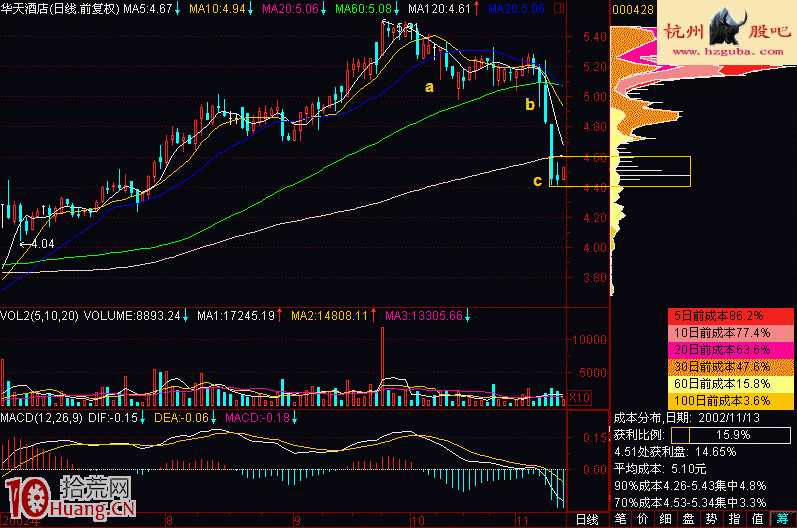The image size is (797, 528).
Task: Click the MA2:14808.11 volume label
Action: point(329,316)
